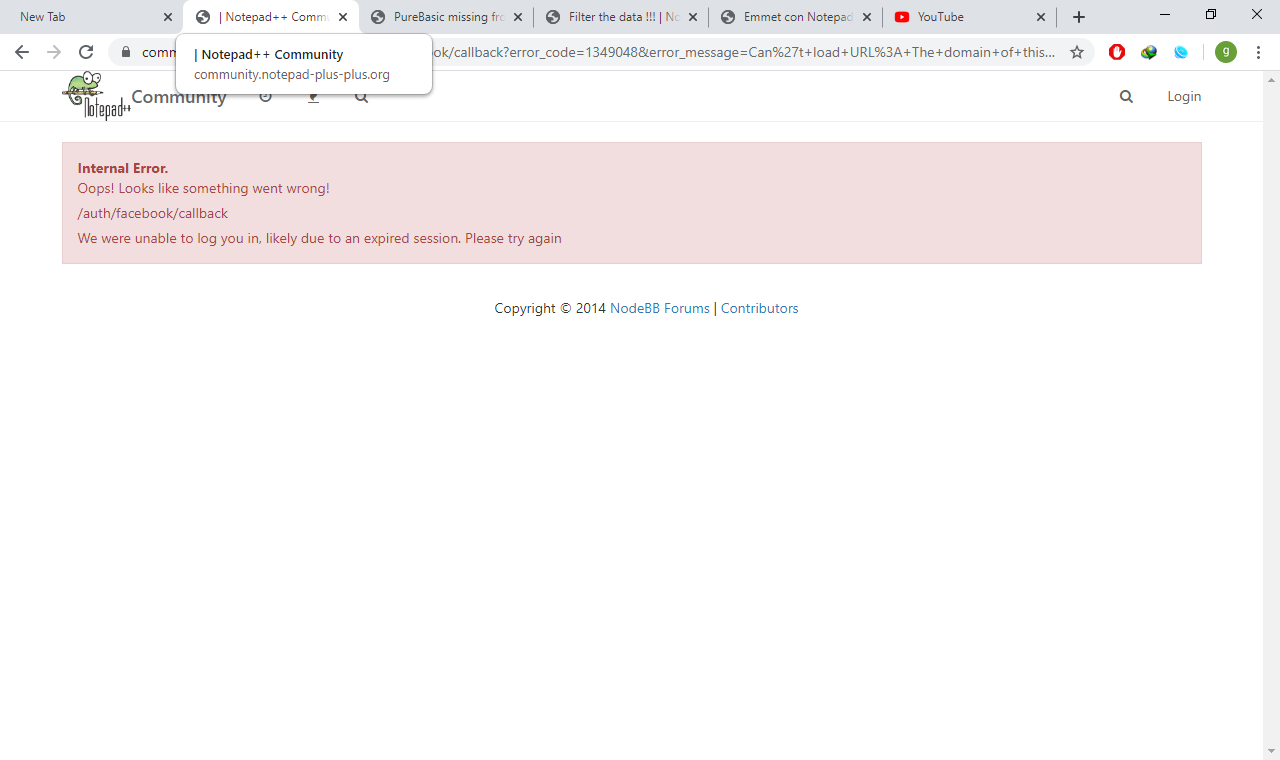Restore down the Chrome window
The height and width of the screenshot is (760, 1280).
point(1211,15)
